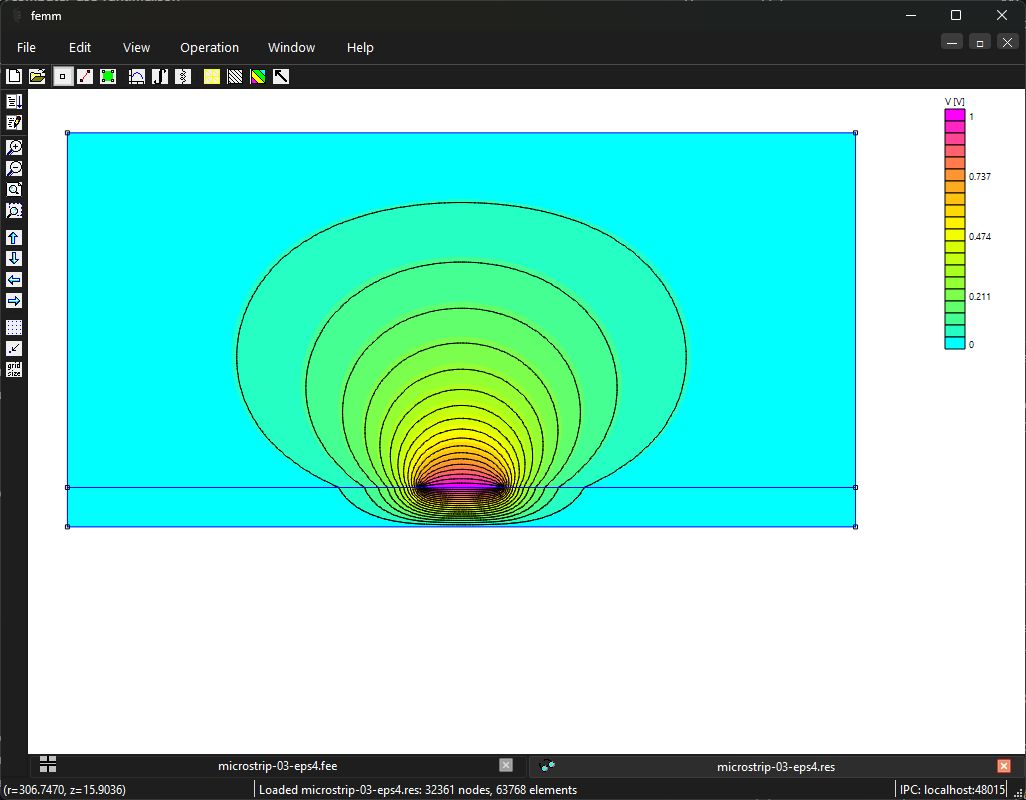Click the zoom window magnifier icon
The width and height of the screenshot is (1026, 800).
pyautogui.click(x=14, y=189)
